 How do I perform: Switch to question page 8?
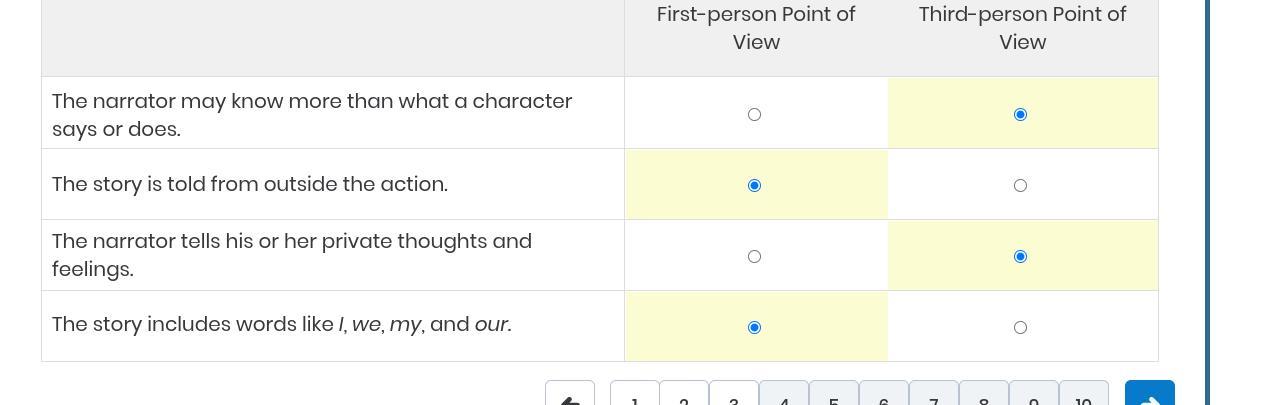click(984, 395)
